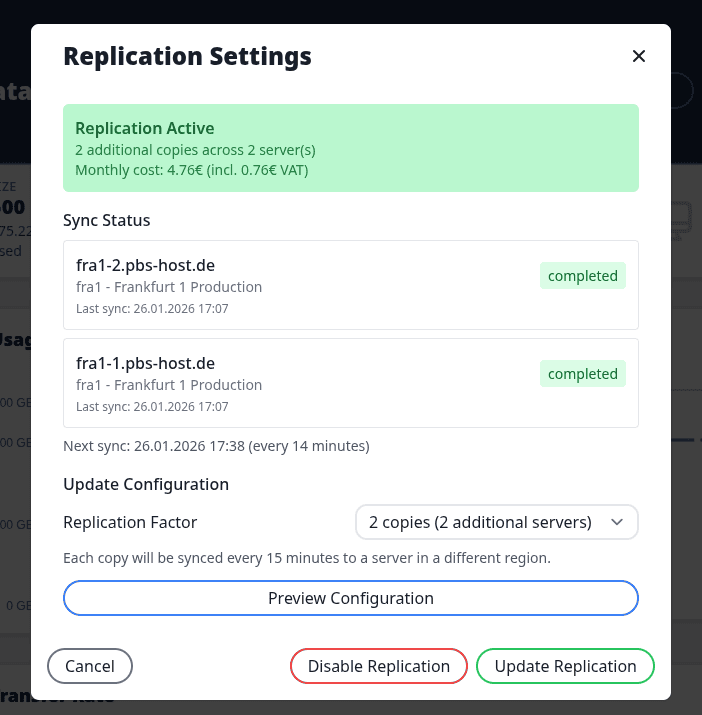Click the Sync Status heading

(107, 220)
